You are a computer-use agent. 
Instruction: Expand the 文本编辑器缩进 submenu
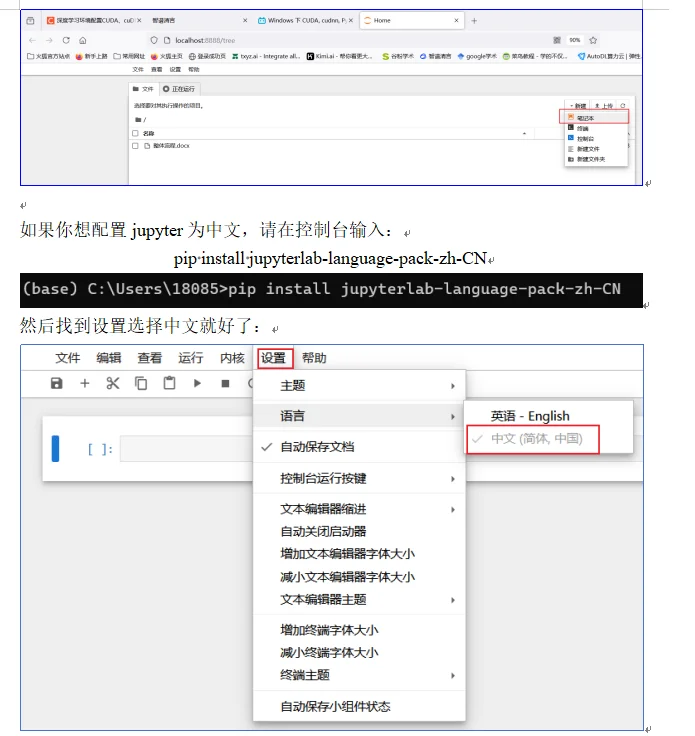click(x=359, y=509)
